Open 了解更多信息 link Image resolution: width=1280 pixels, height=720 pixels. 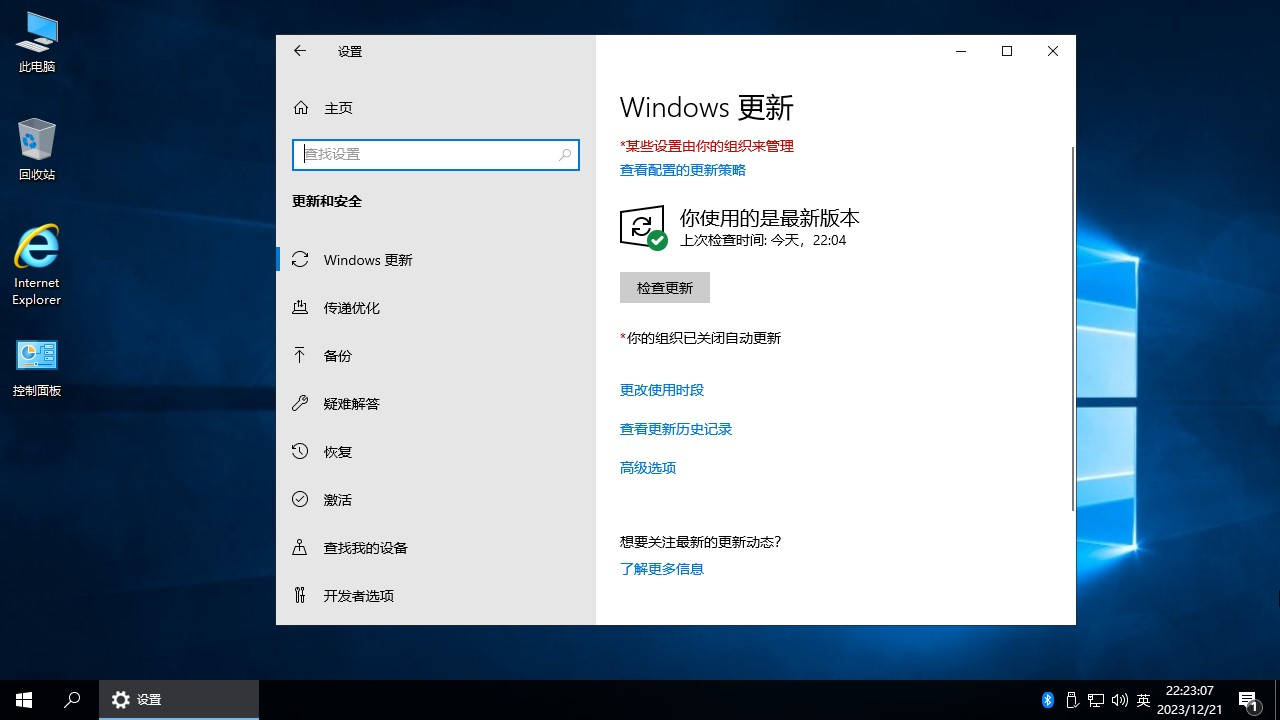[x=662, y=569]
